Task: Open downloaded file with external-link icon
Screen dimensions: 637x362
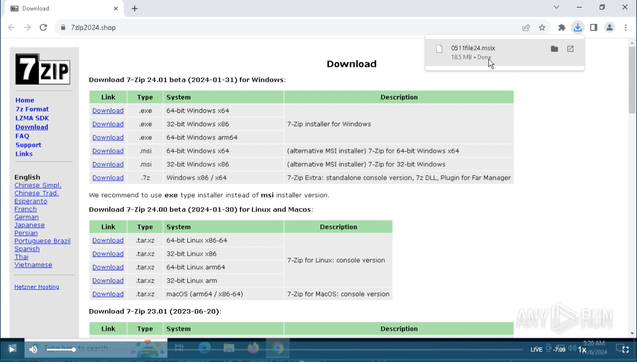Action: click(x=570, y=49)
